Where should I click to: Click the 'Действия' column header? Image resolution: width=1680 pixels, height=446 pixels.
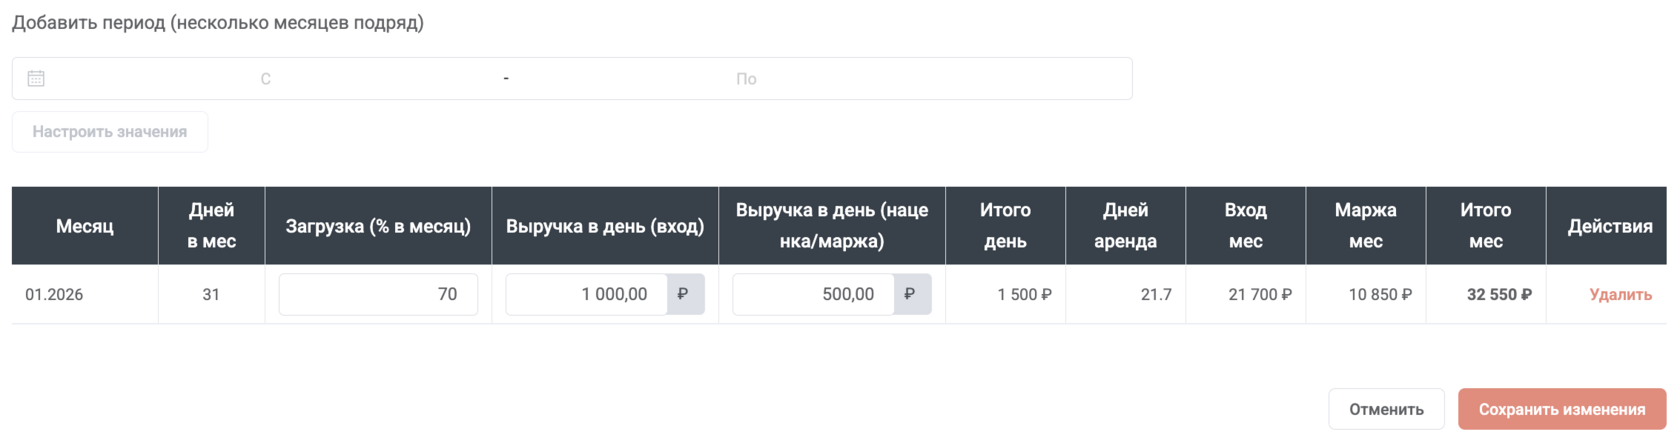(1609, 226)
